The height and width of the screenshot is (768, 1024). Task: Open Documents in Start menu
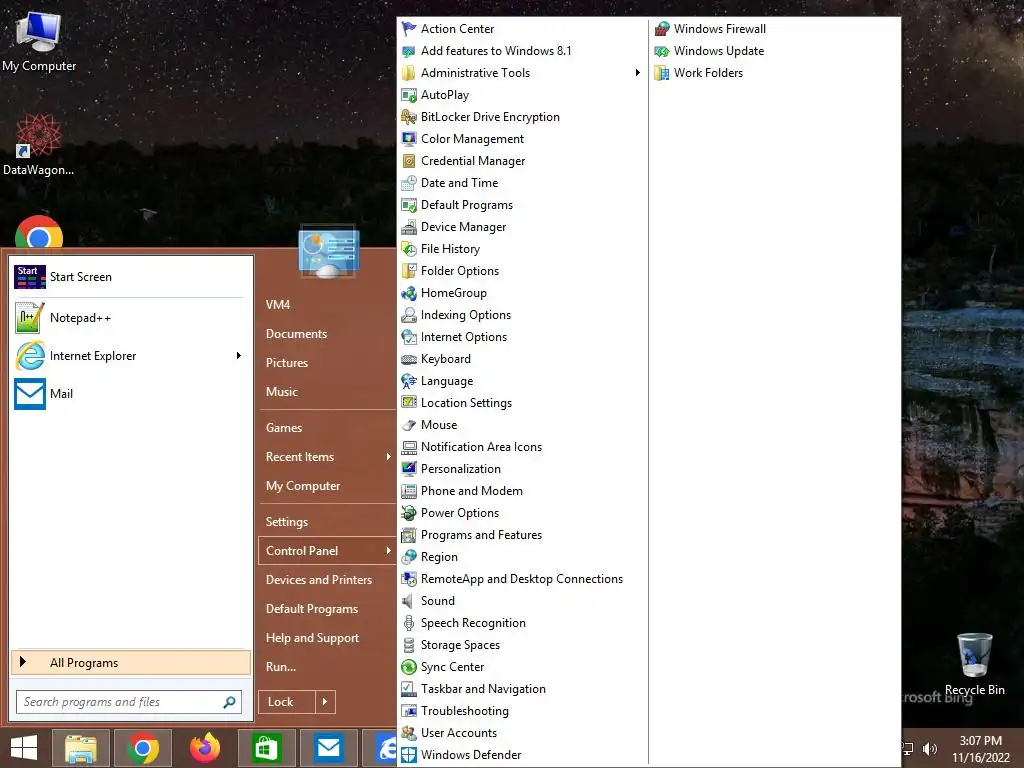[x=296, y=334]
